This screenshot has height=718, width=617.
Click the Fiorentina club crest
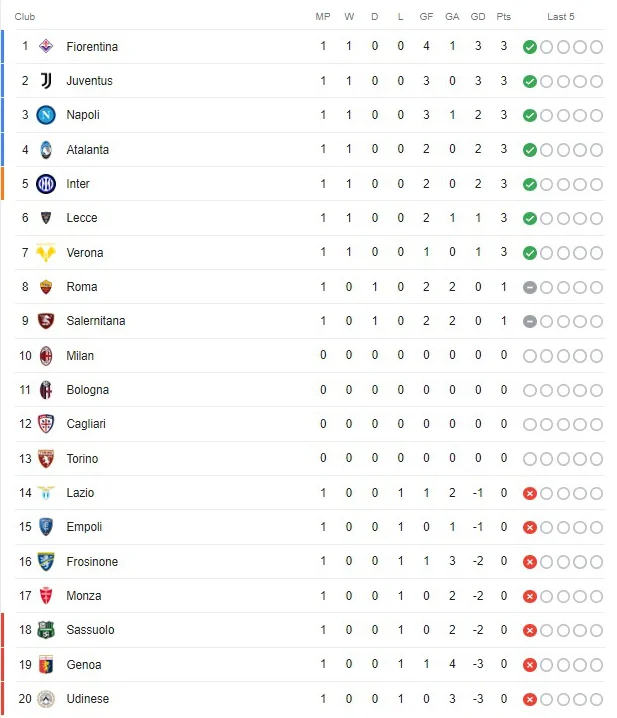(x=46, y=46)
